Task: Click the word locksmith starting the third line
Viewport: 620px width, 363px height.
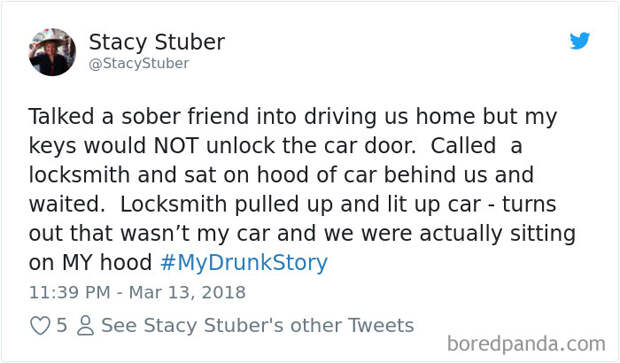Action: coord(79,175)
